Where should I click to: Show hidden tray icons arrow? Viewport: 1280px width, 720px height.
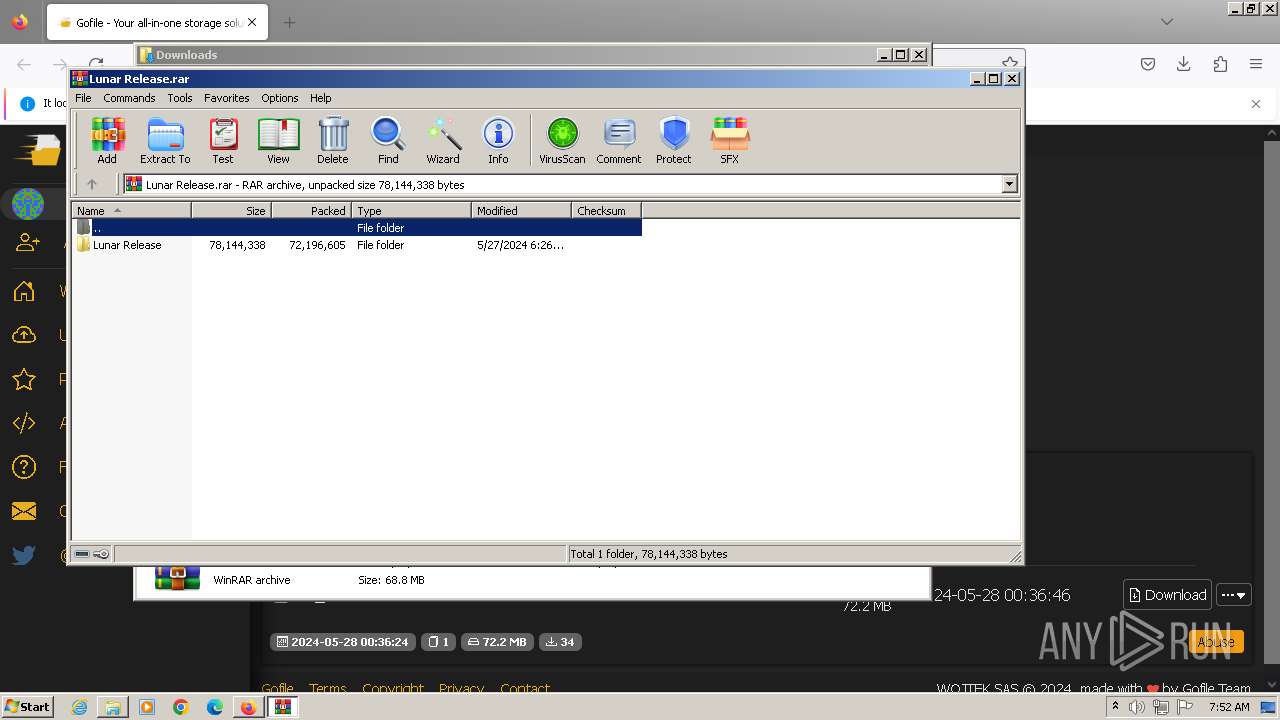click(1115, 707)
